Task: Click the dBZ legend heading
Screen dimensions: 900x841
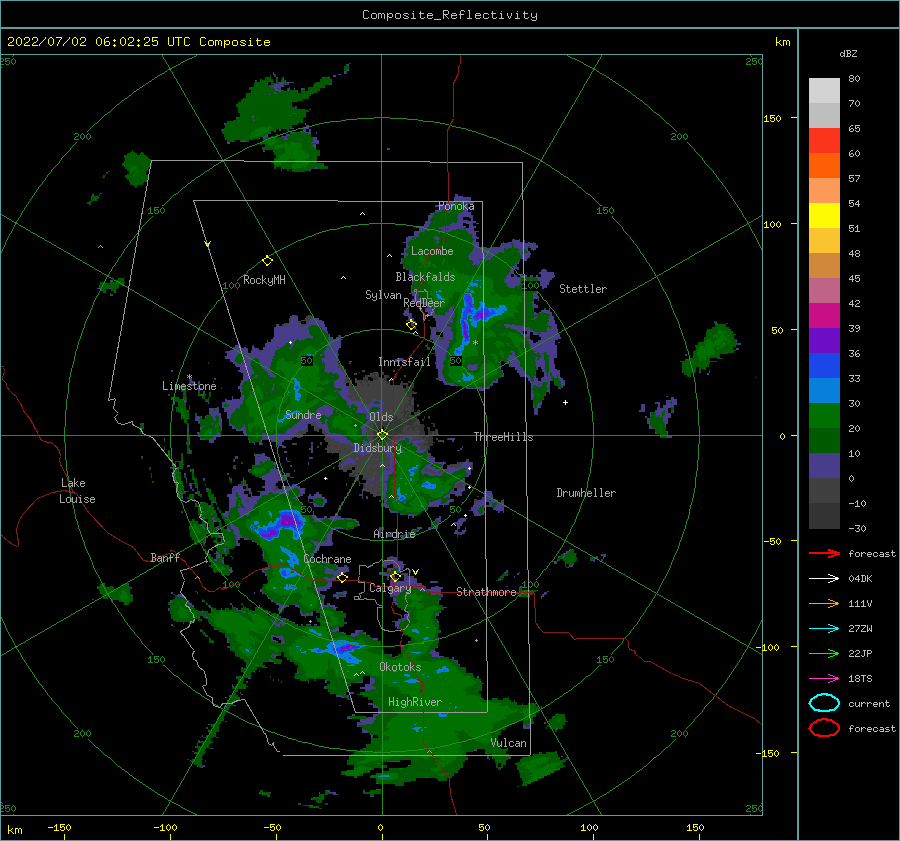Action: (x=848, y=53)
